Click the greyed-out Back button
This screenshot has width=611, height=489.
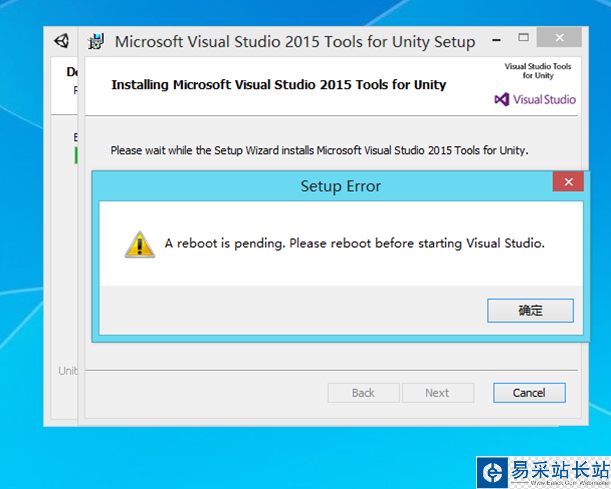[x=363, y=393]
